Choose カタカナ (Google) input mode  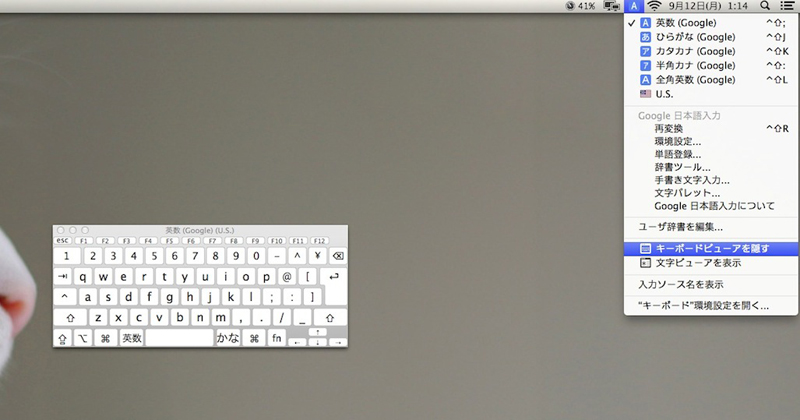711,52
